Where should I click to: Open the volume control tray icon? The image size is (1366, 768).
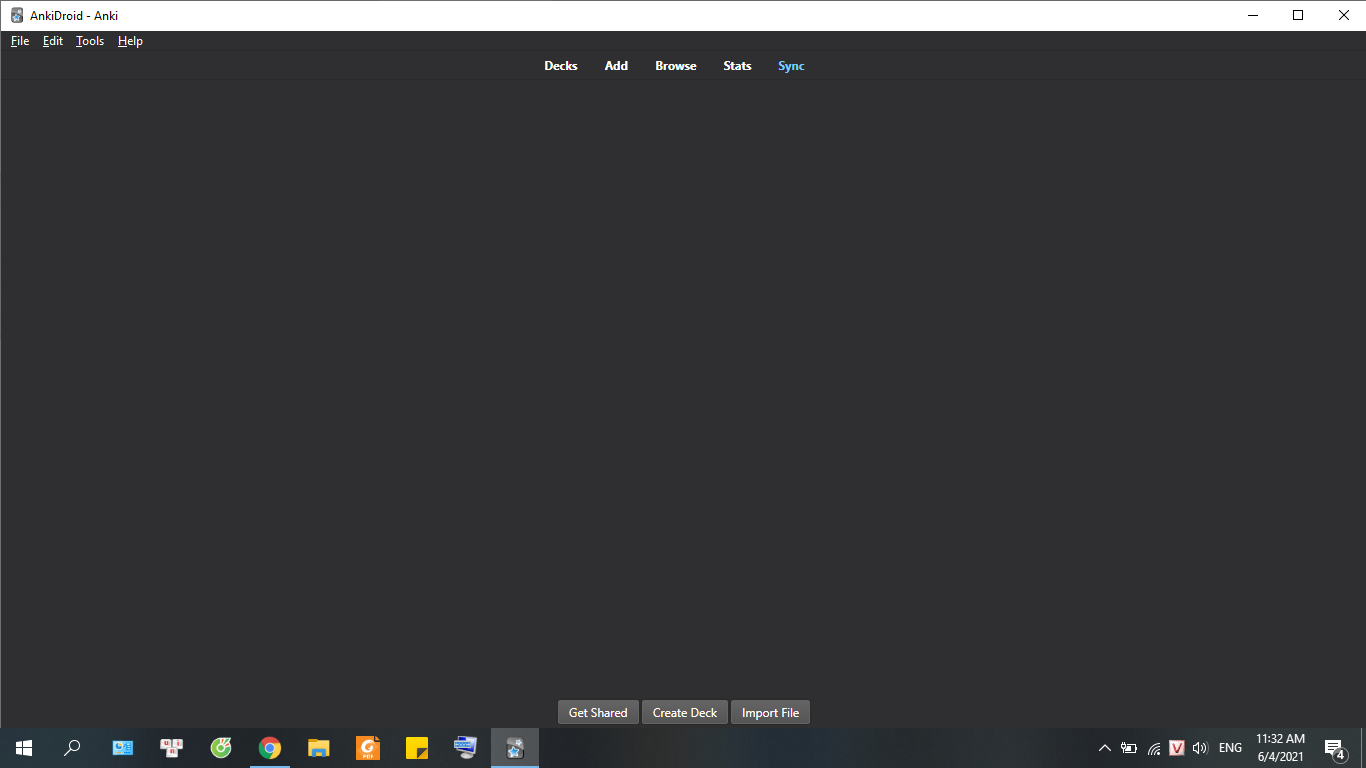(x=1201, y=748)
